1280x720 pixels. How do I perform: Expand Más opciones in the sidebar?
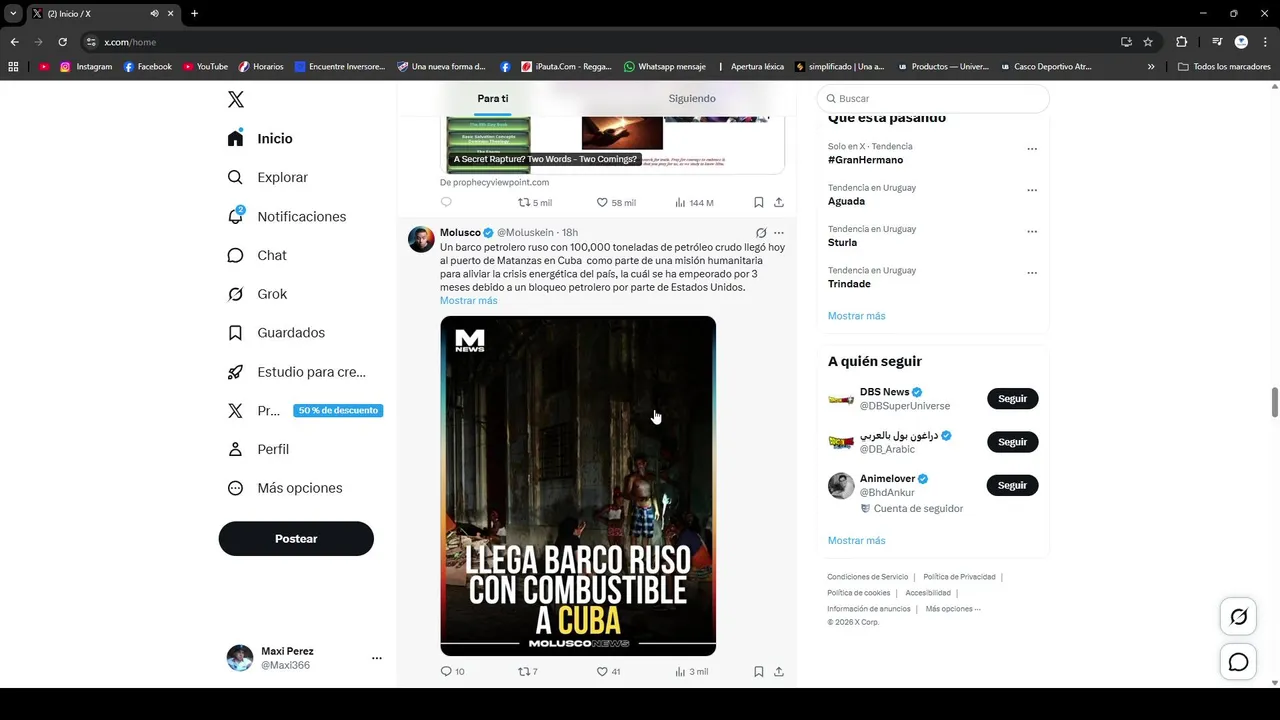coord(285,488)
